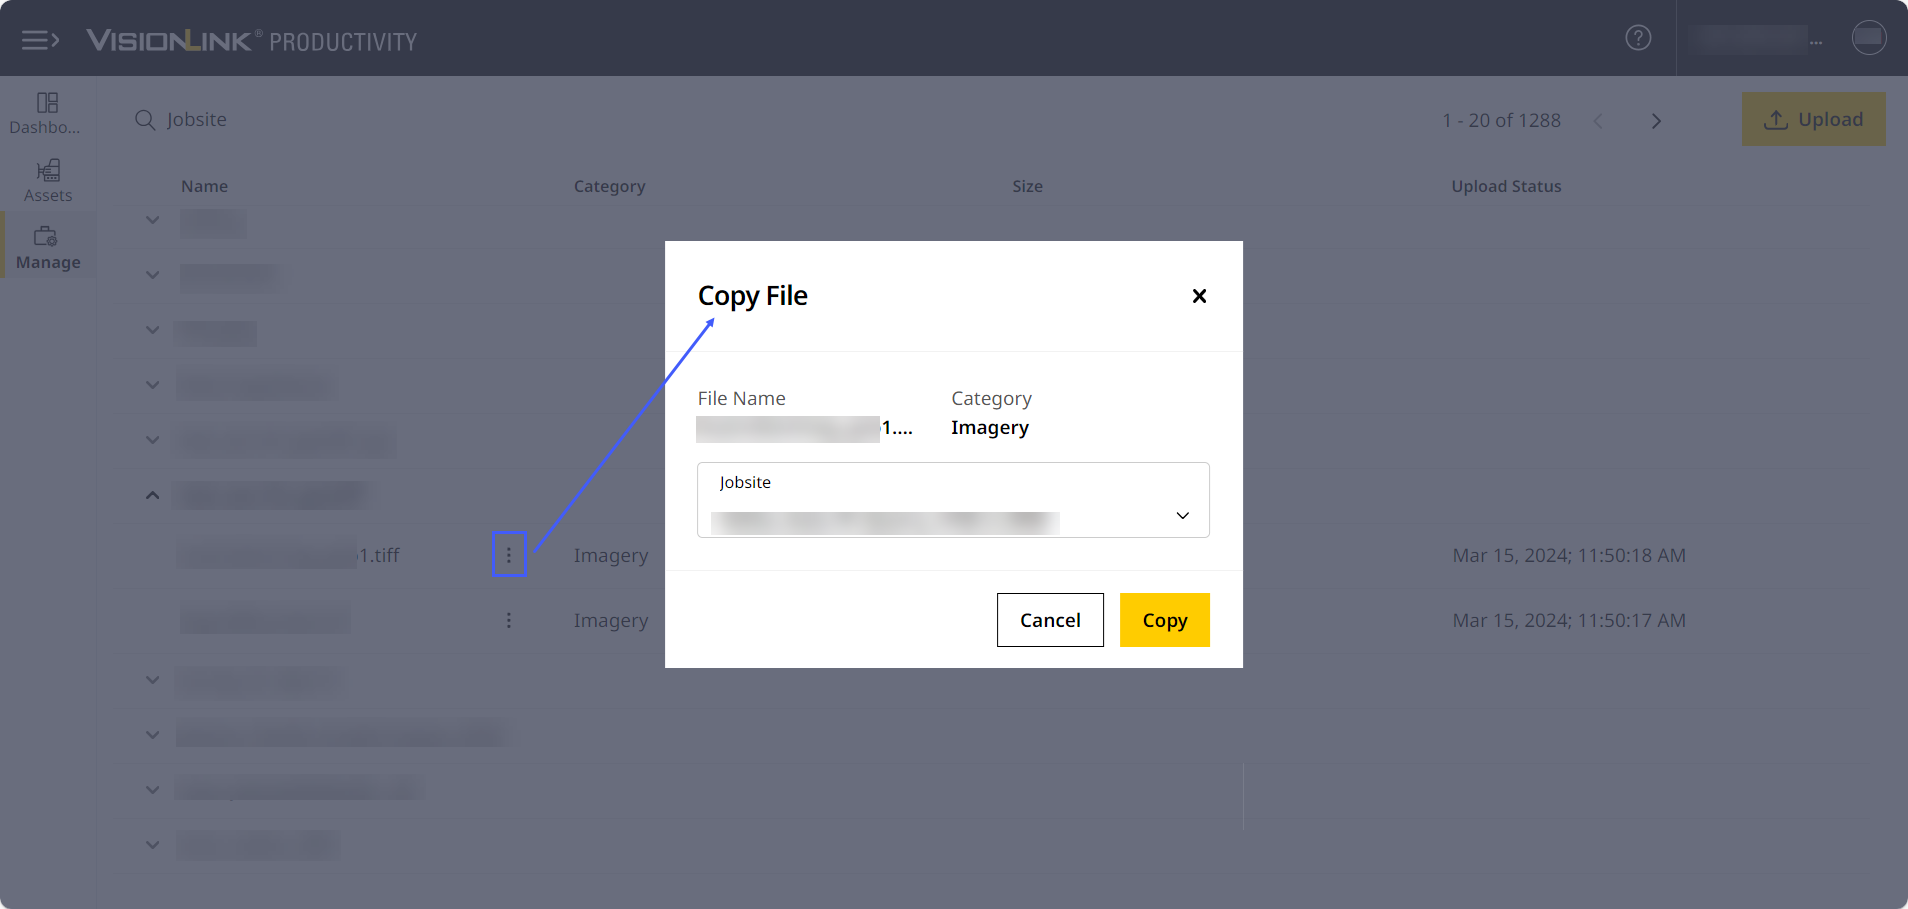Open the help question mark icon
This screenshot has height=909, width=1908.
pos(1638,38)
